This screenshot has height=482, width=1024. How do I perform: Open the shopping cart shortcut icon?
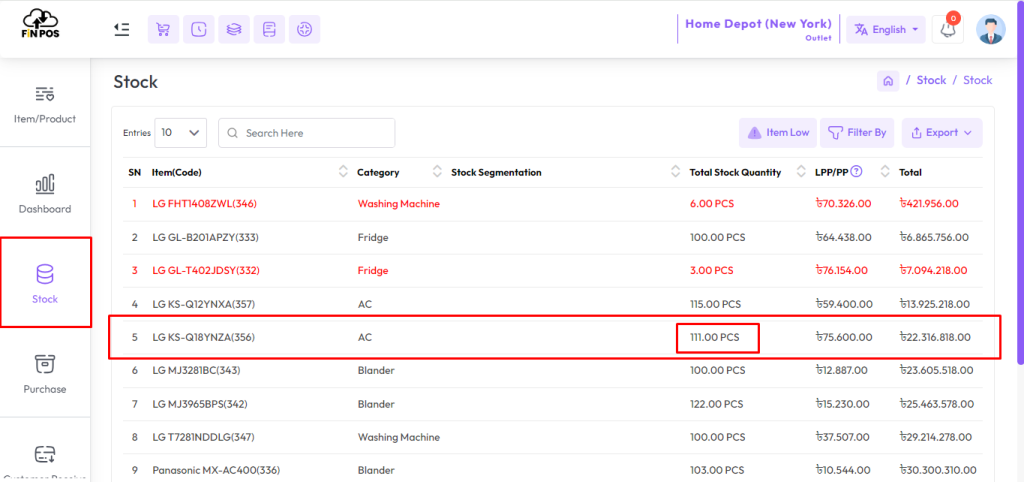[163, 29]
